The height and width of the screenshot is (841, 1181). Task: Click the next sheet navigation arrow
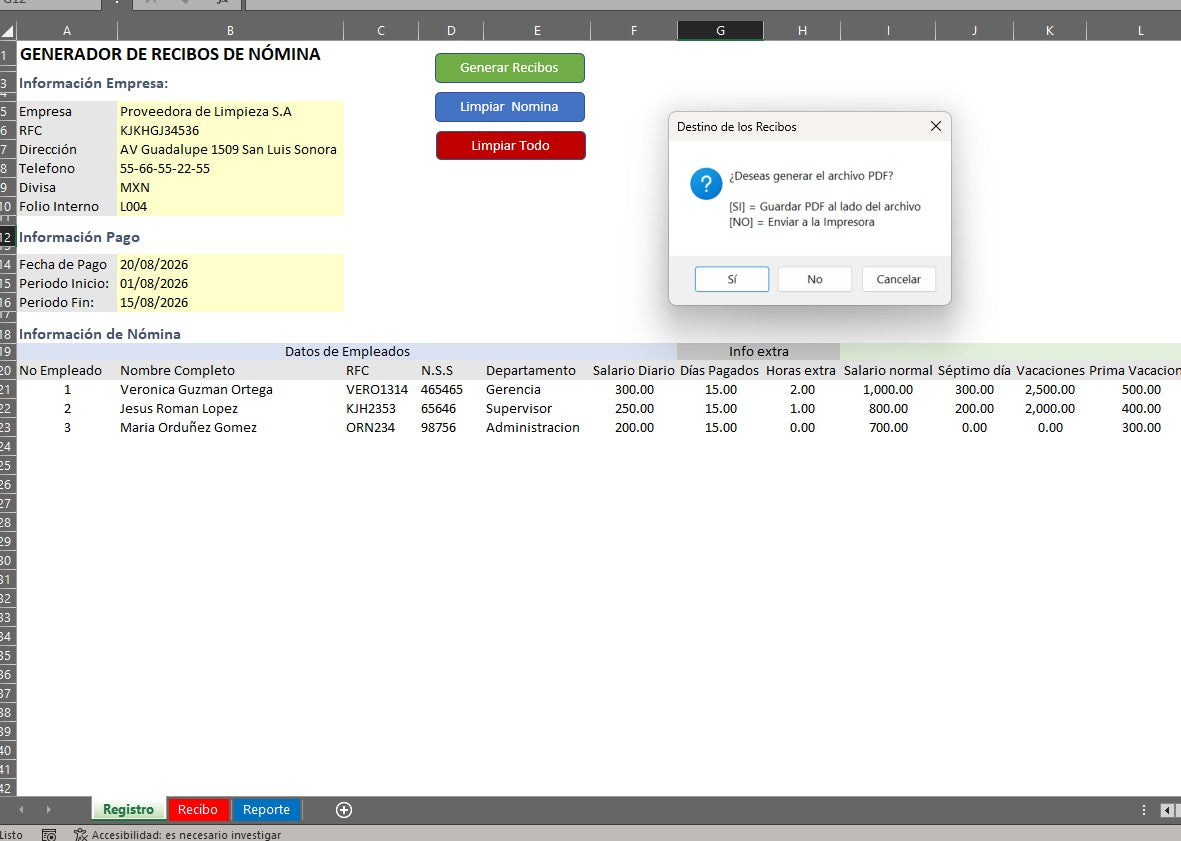tap(48, 809)
